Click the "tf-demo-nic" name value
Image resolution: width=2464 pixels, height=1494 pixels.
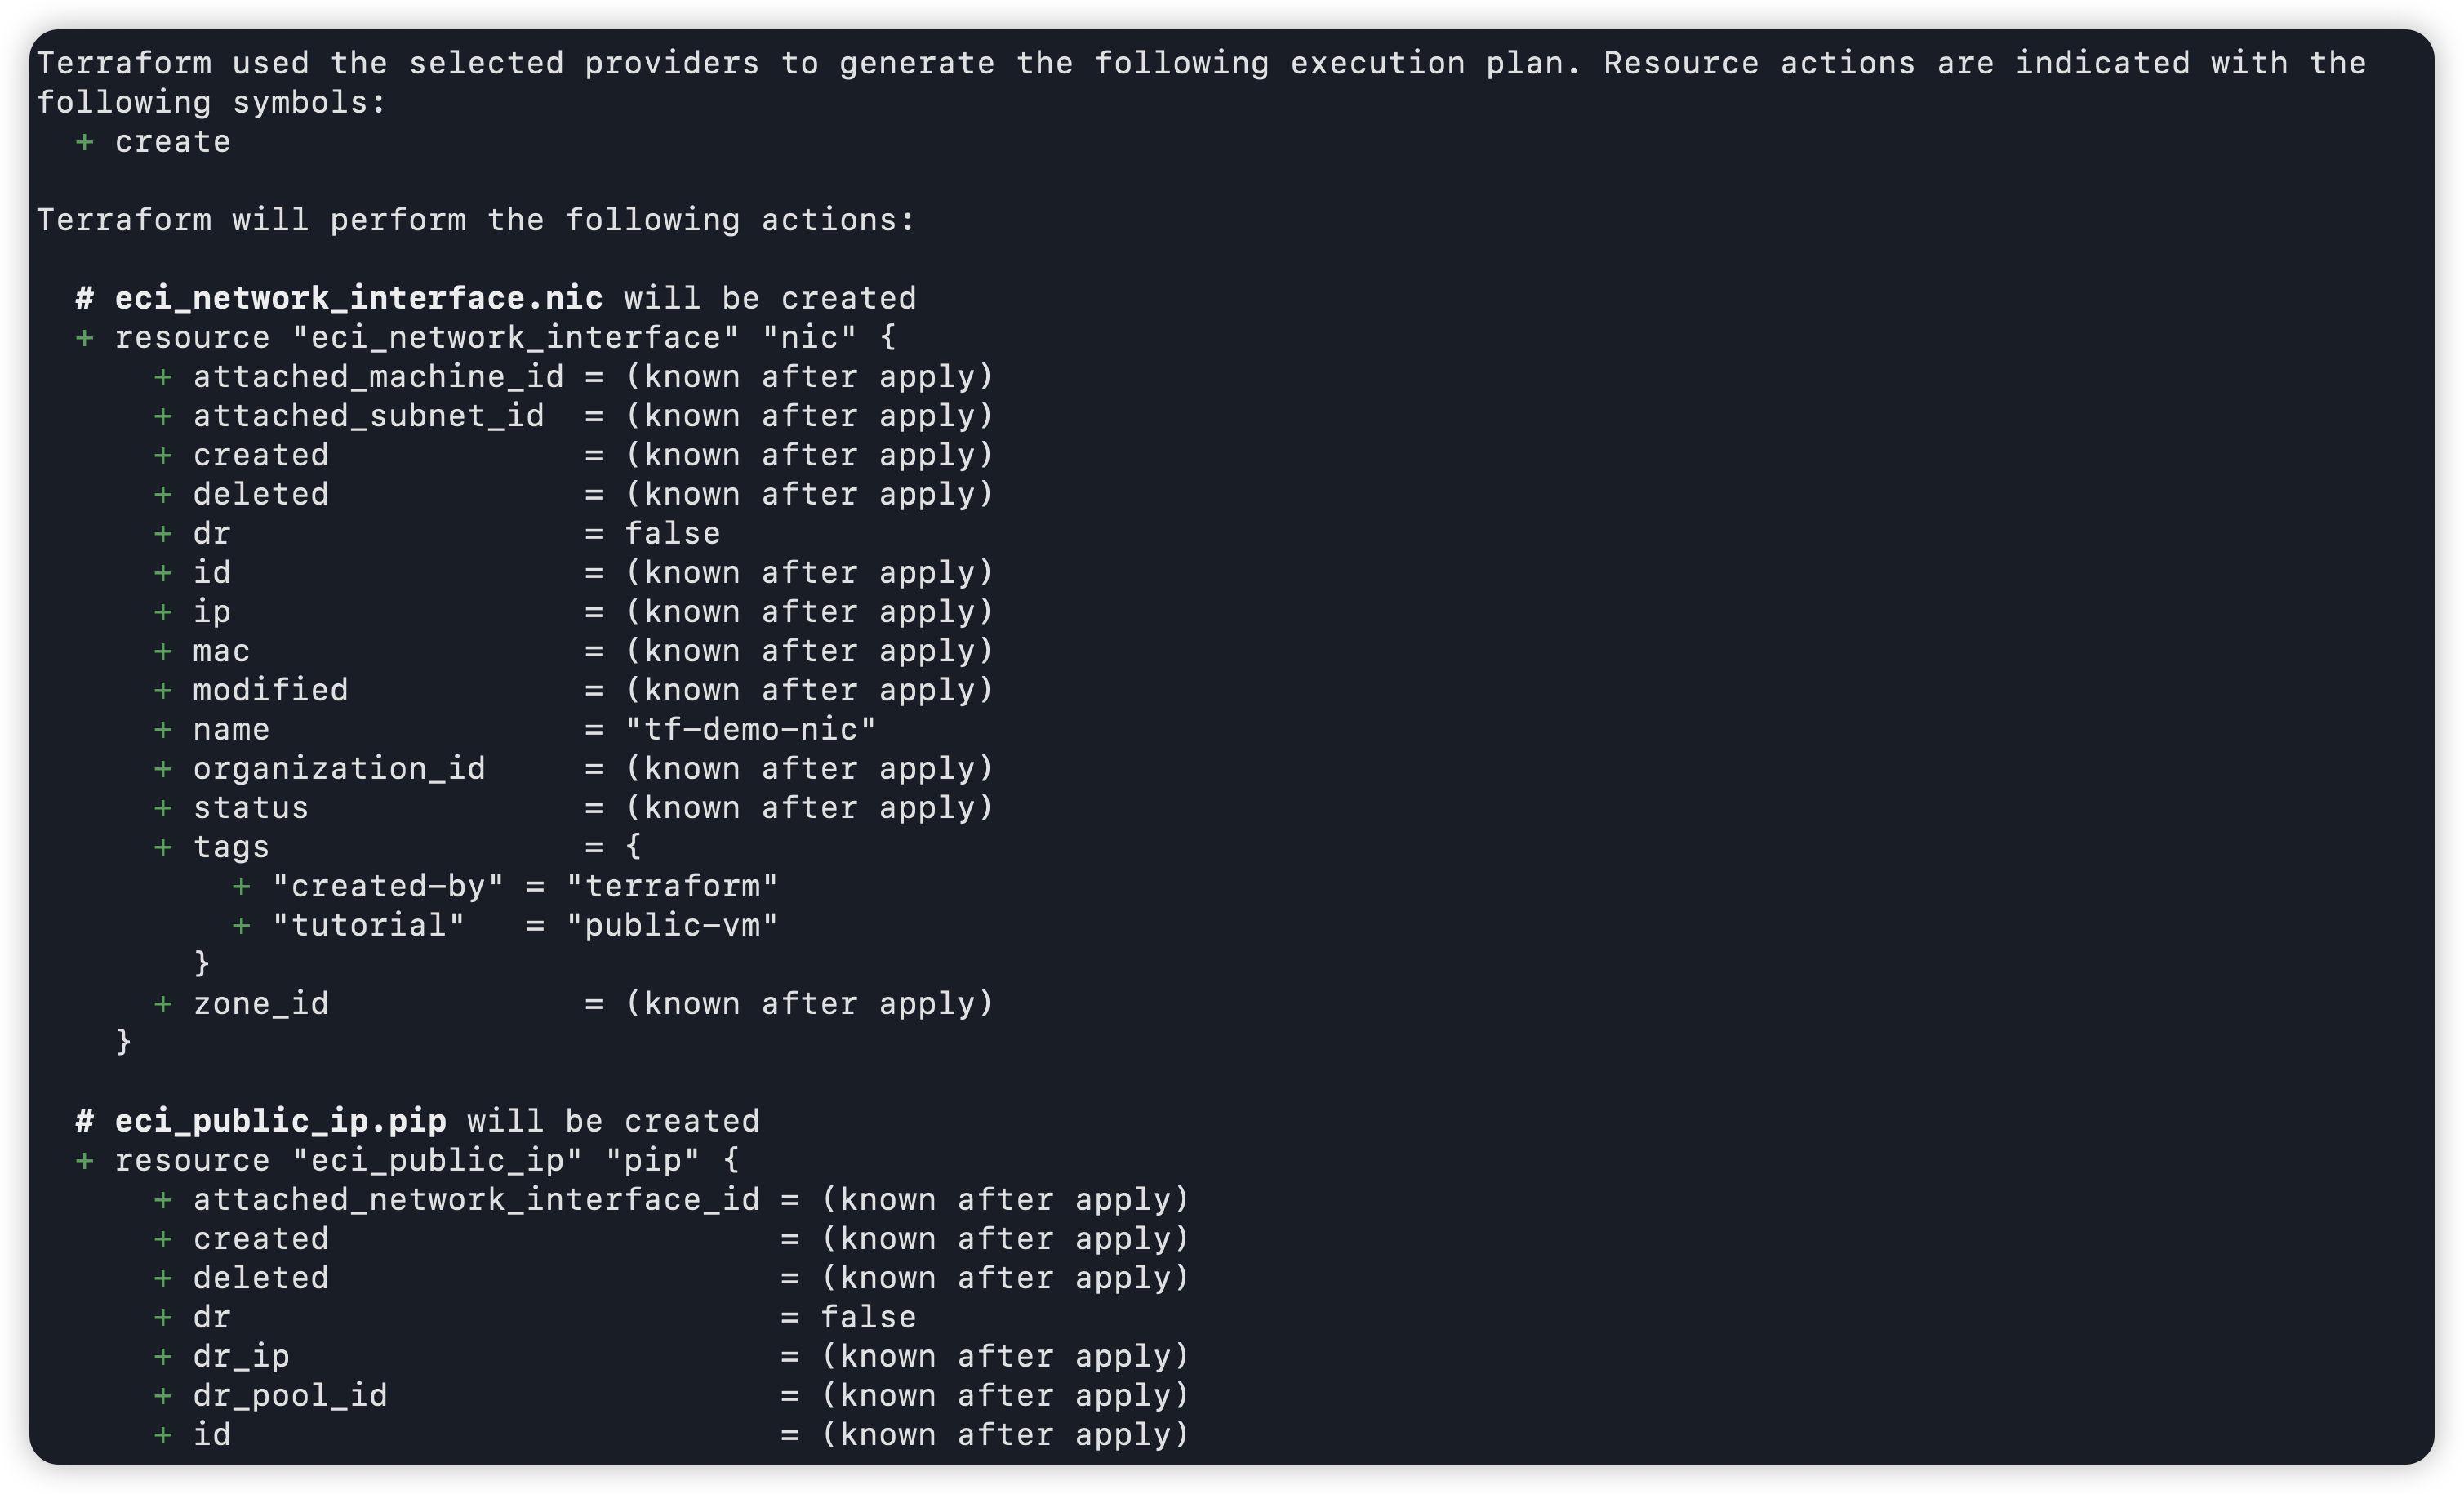750,729
